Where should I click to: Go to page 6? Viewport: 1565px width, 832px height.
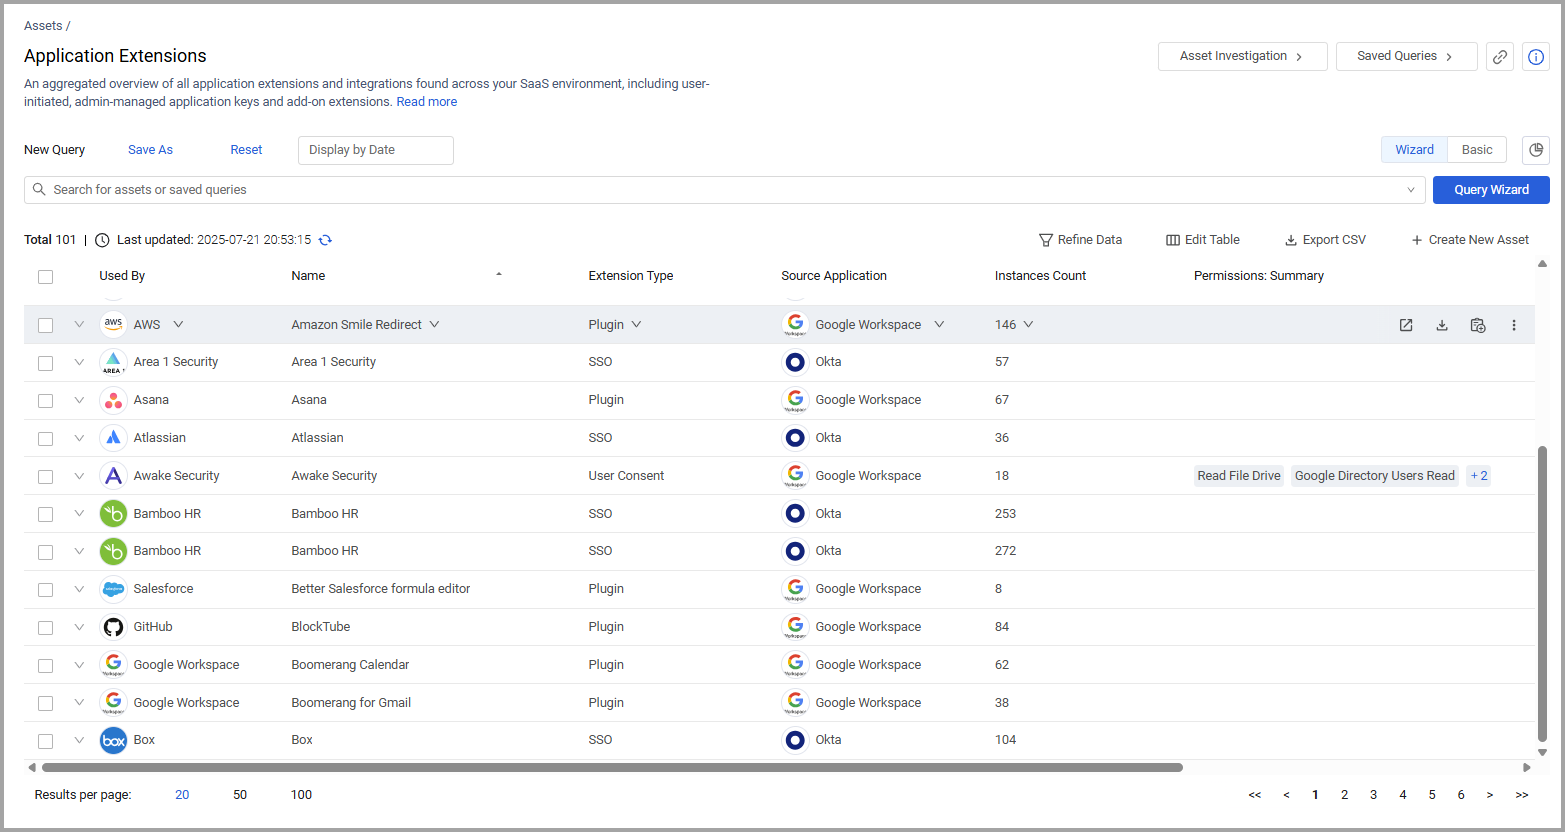[x=1461, y=795]
